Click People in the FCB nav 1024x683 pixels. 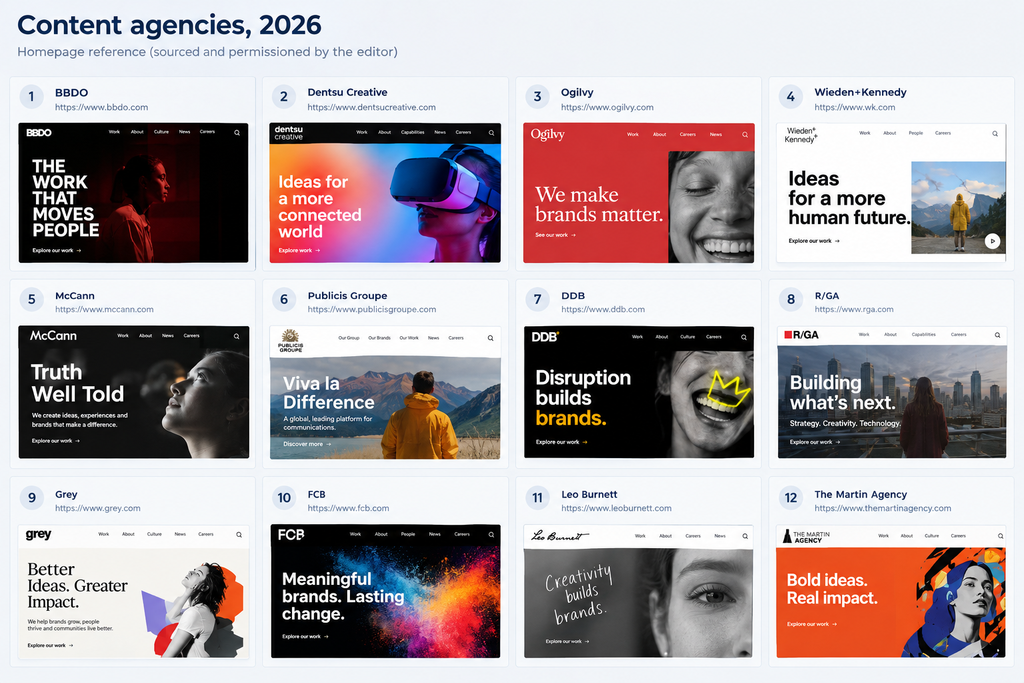click(408, 534)
